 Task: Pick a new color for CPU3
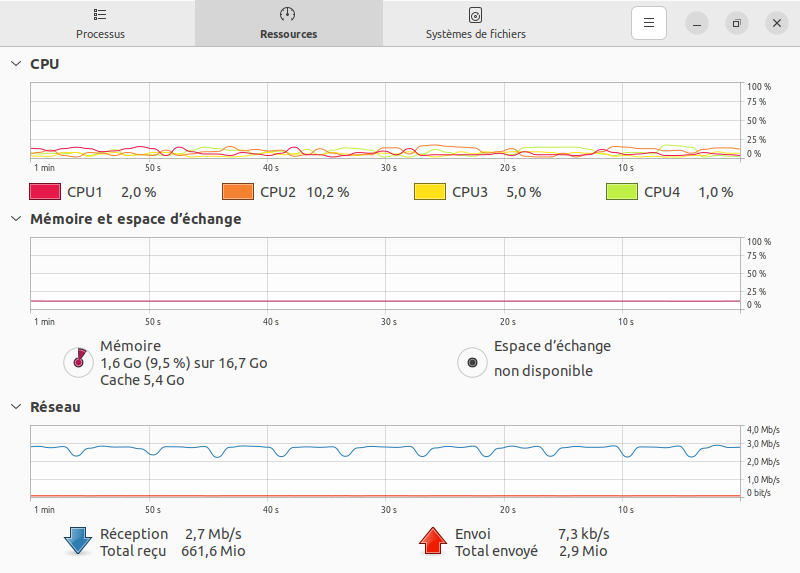point(429,192)
